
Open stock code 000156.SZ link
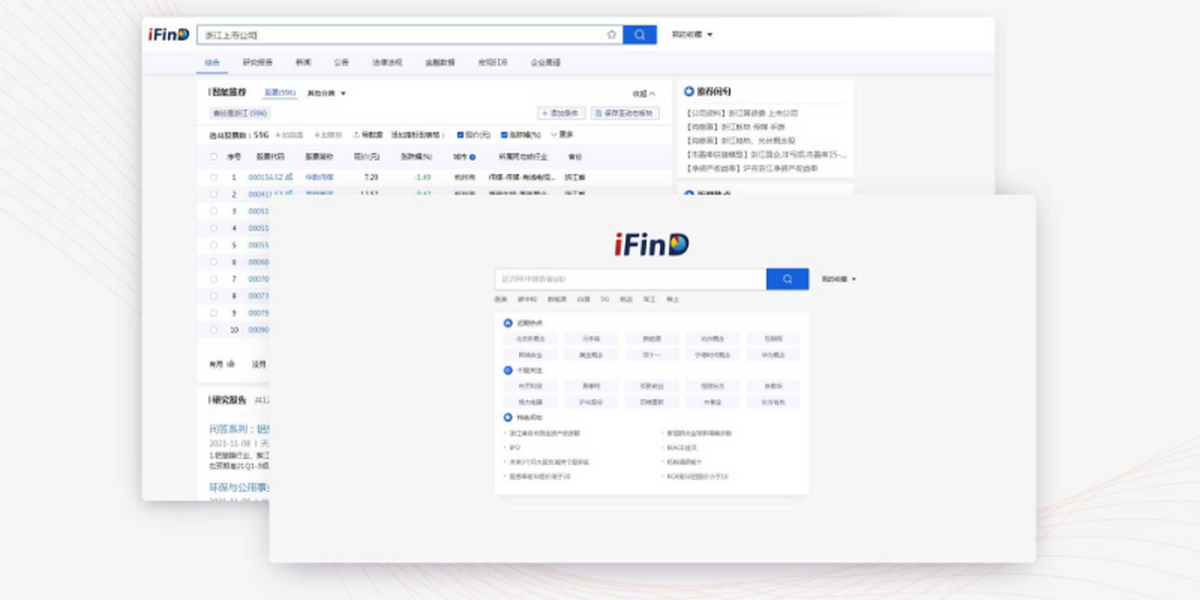coord(265,177)
